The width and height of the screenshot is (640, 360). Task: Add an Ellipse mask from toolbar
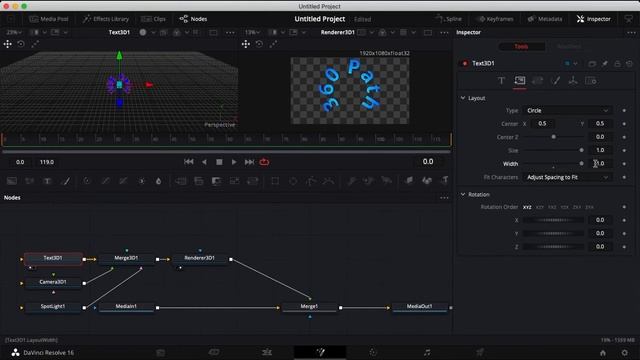tap(293, 181)
